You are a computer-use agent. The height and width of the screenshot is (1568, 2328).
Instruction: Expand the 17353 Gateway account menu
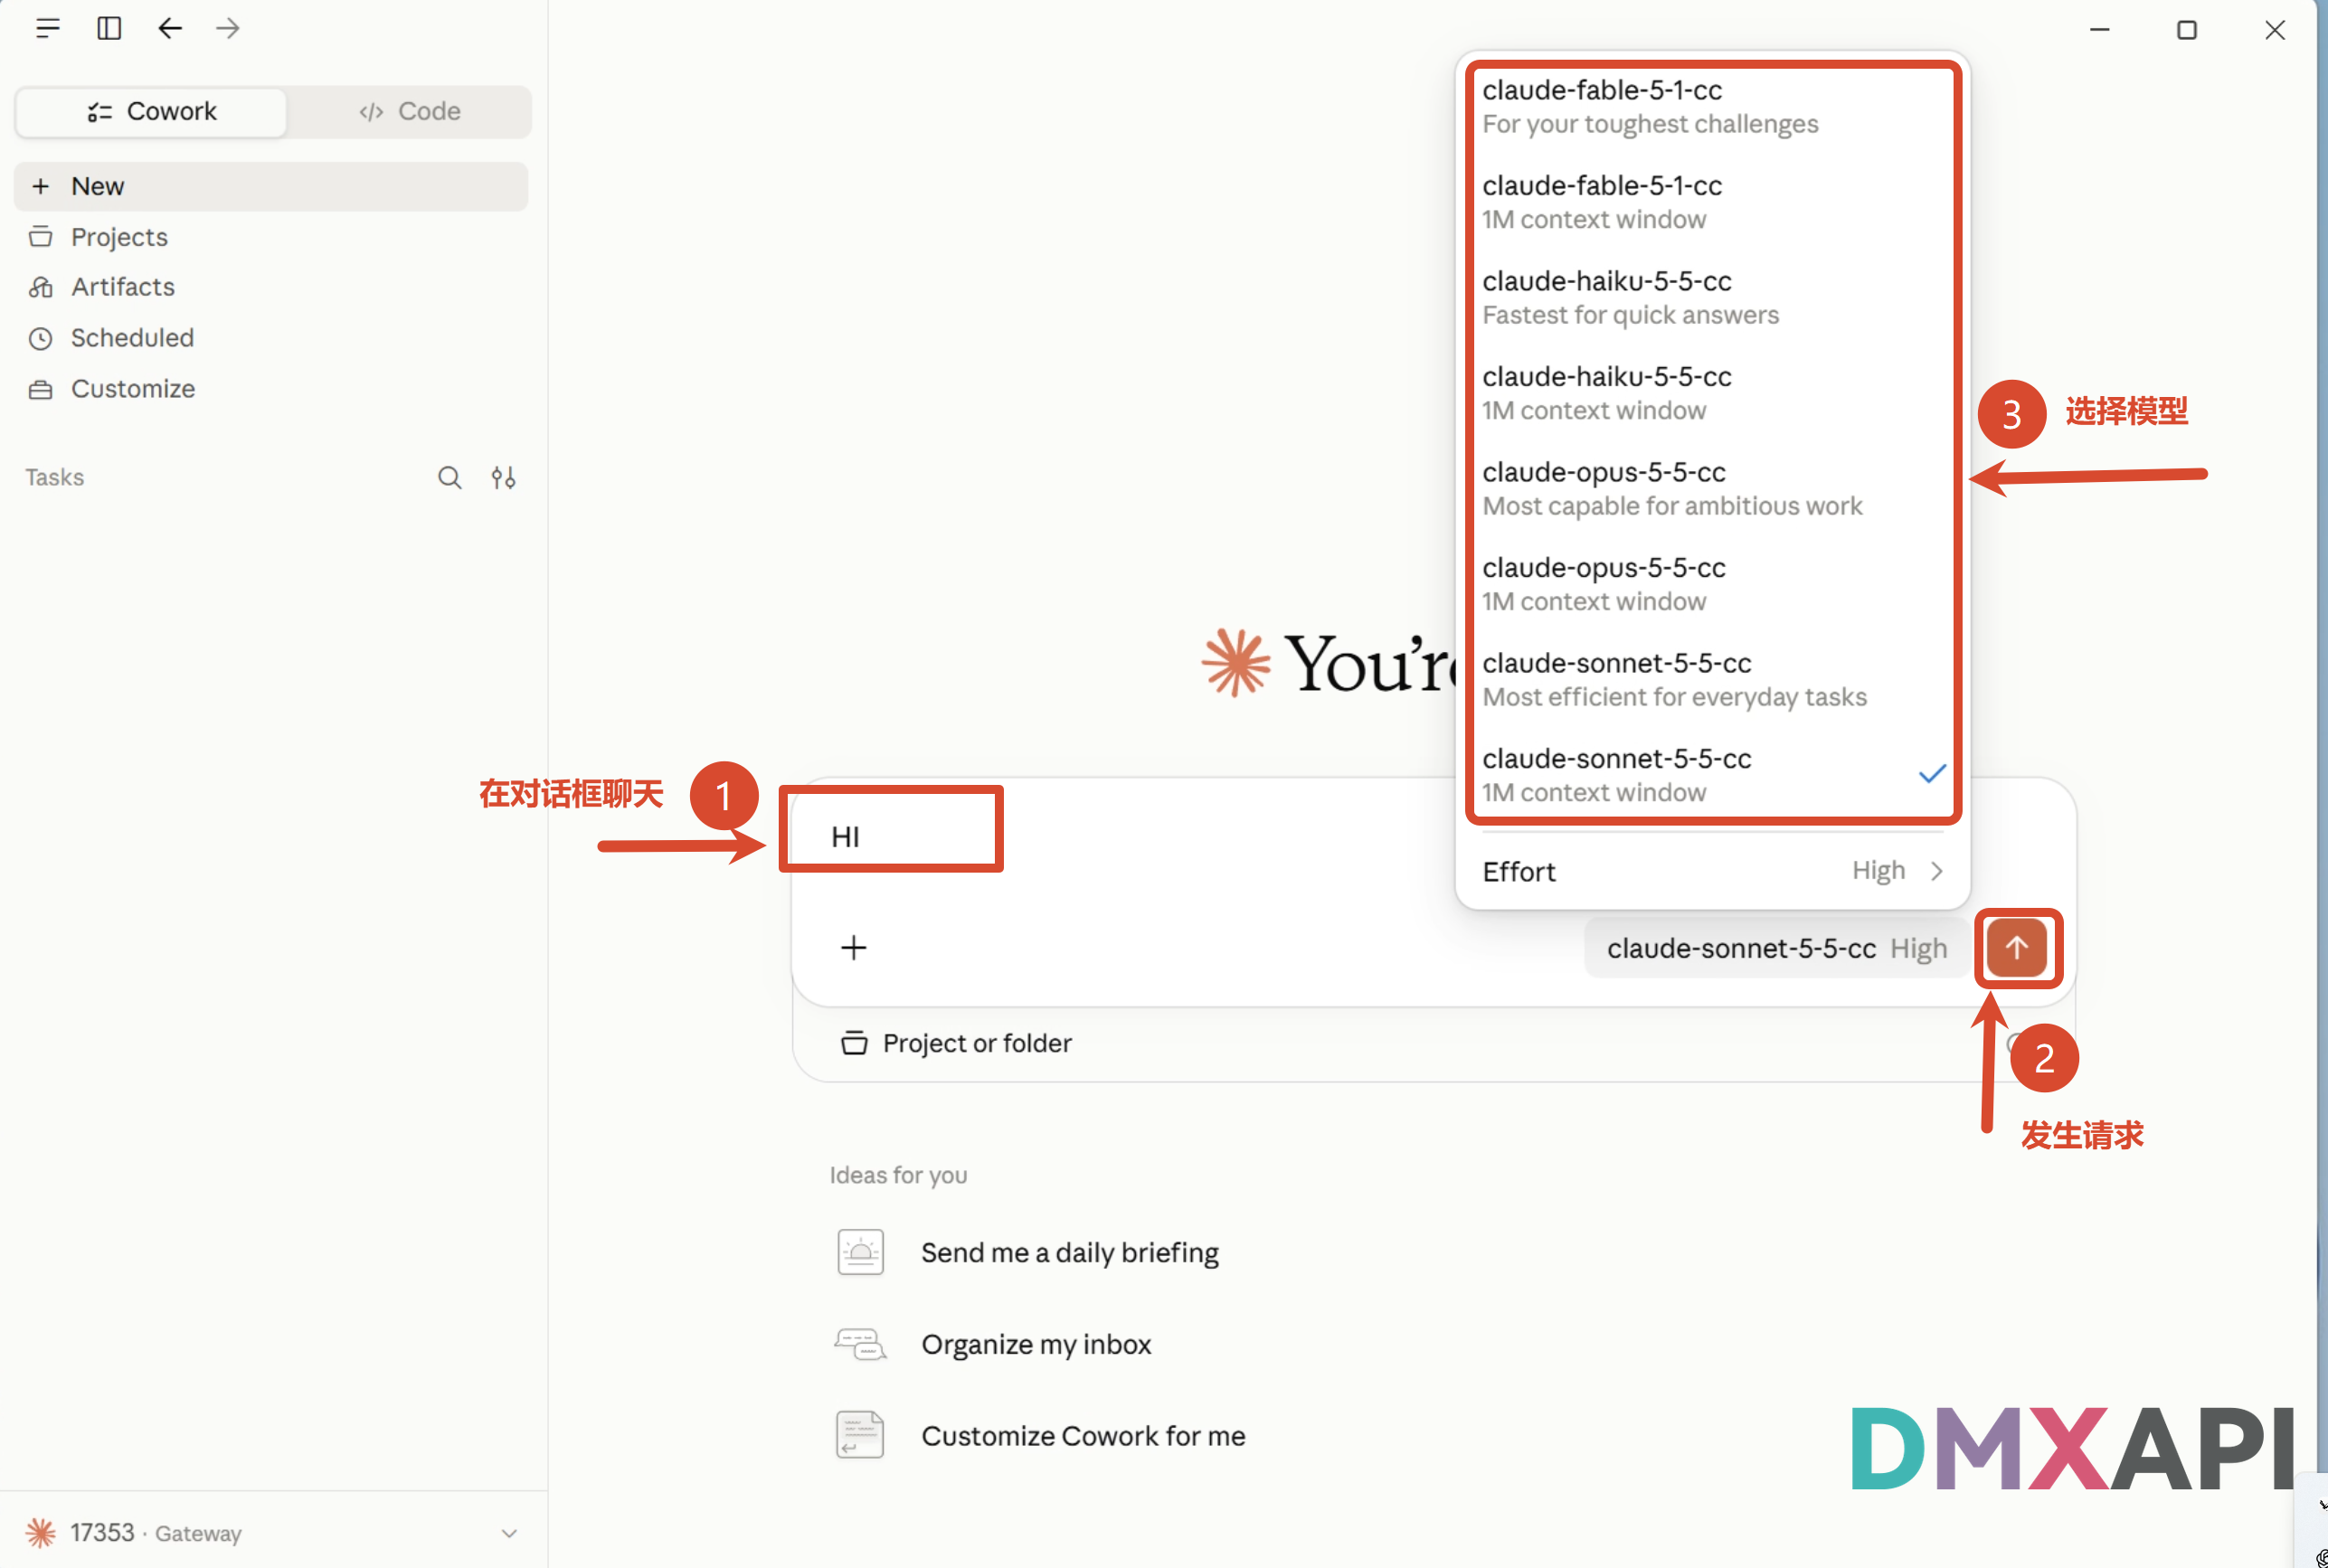point(272,1532)
